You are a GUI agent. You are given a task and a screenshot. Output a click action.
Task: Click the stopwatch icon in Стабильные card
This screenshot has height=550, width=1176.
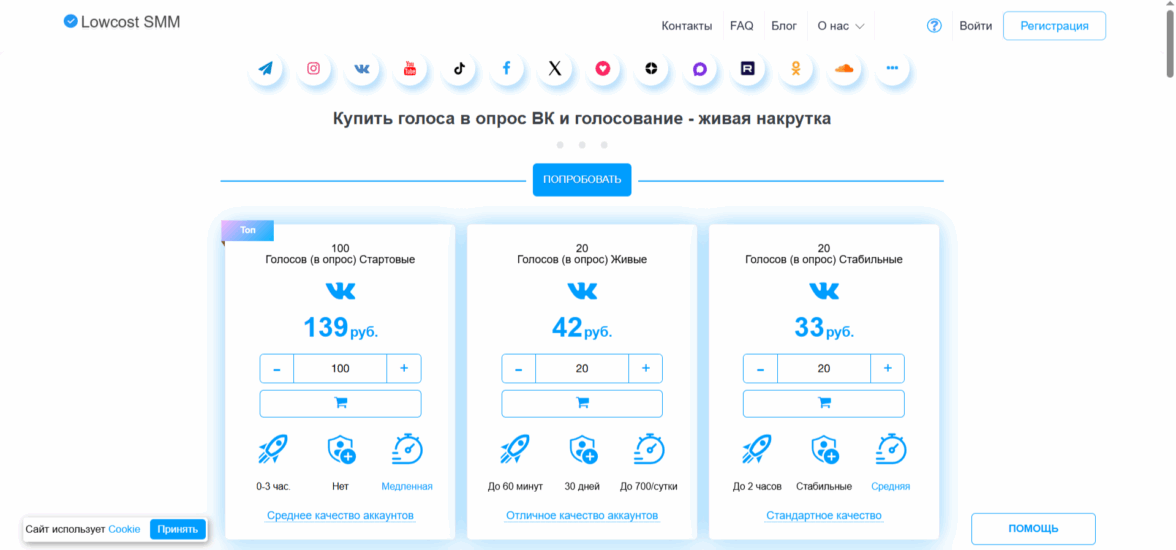pos(891,449)
